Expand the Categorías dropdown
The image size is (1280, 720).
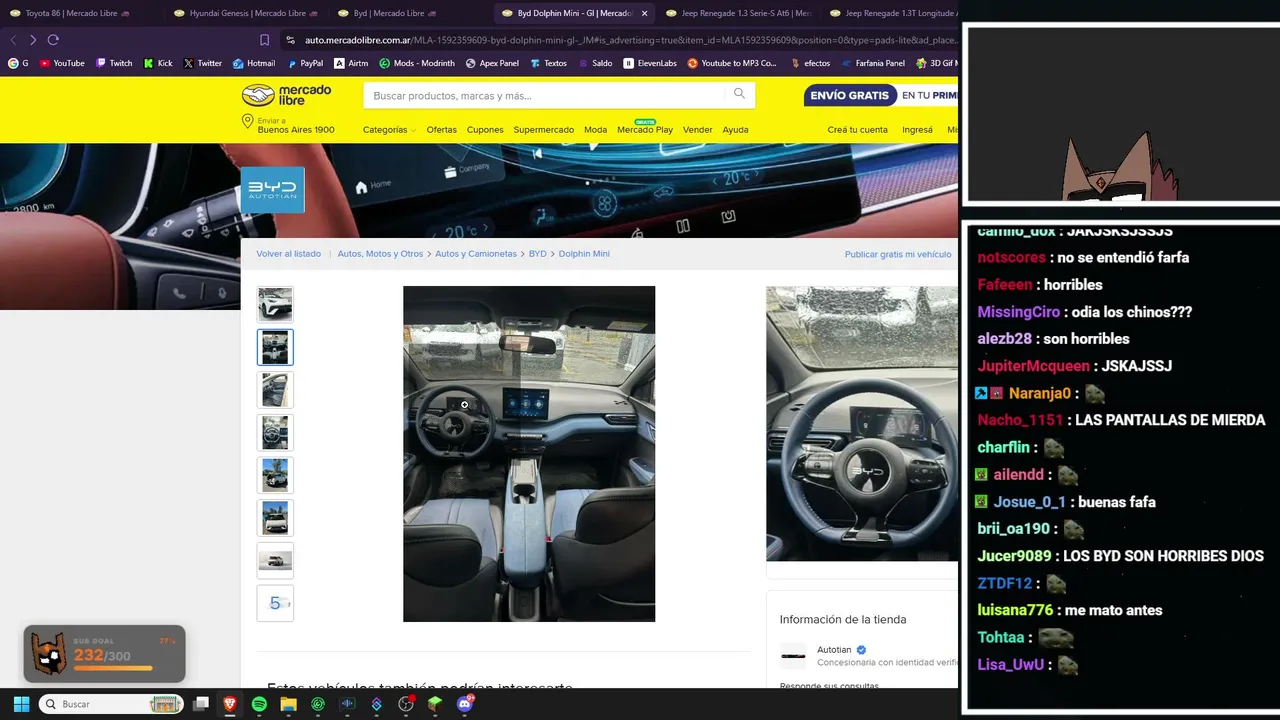click(x=389, y=130)
